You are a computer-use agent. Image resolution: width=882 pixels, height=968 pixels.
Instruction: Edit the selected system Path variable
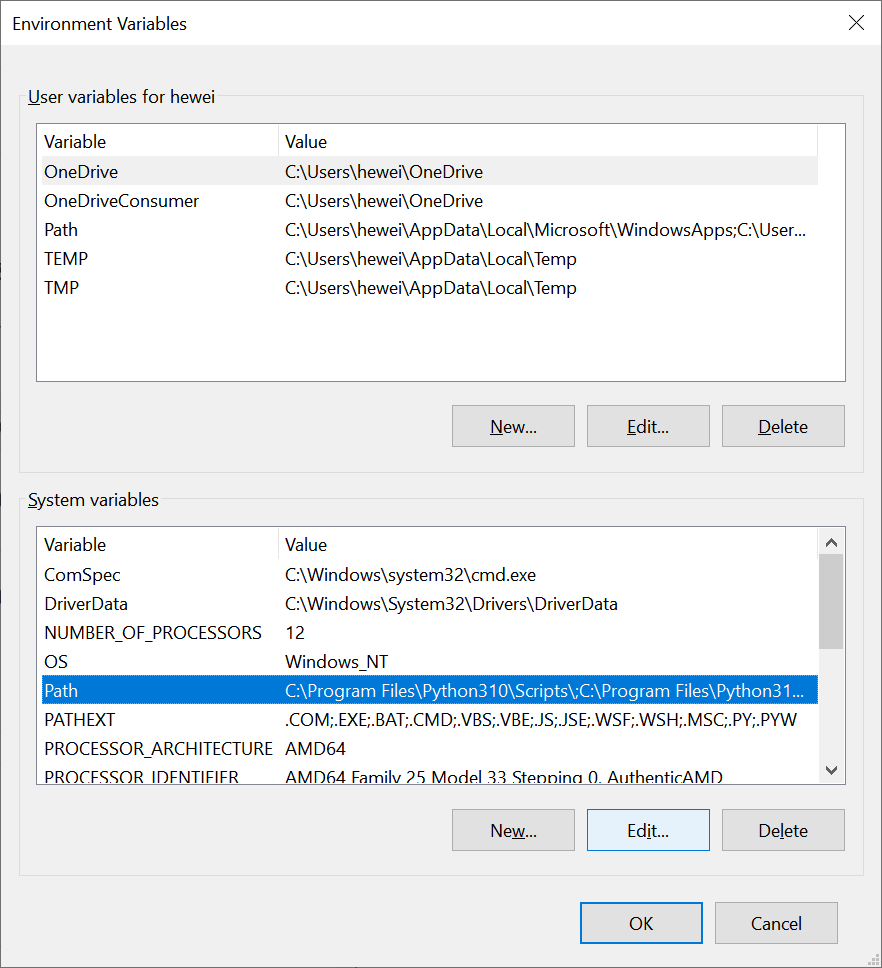648,830
